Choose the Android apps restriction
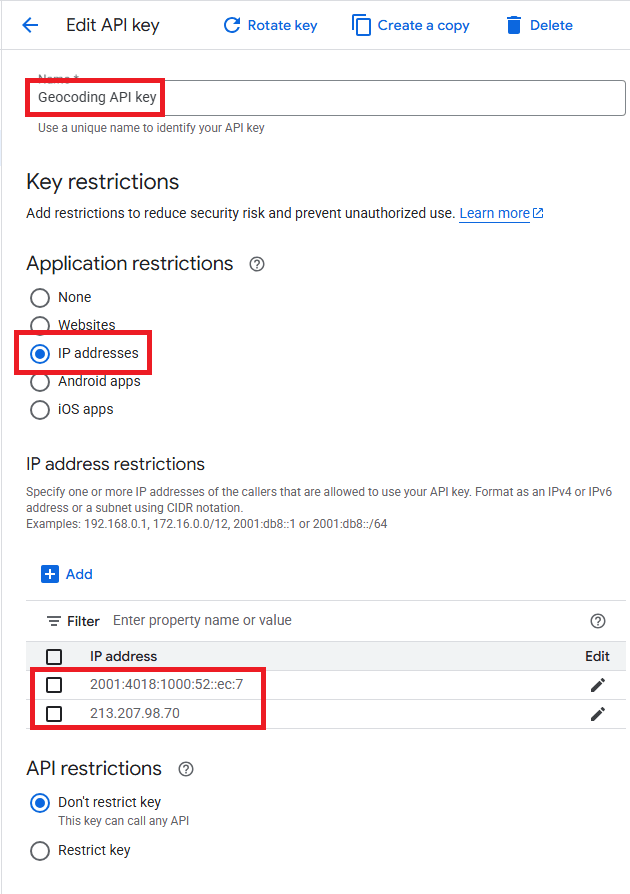This screenshot has width=630, height=894. pyautogui.click(x=40, y=382)
